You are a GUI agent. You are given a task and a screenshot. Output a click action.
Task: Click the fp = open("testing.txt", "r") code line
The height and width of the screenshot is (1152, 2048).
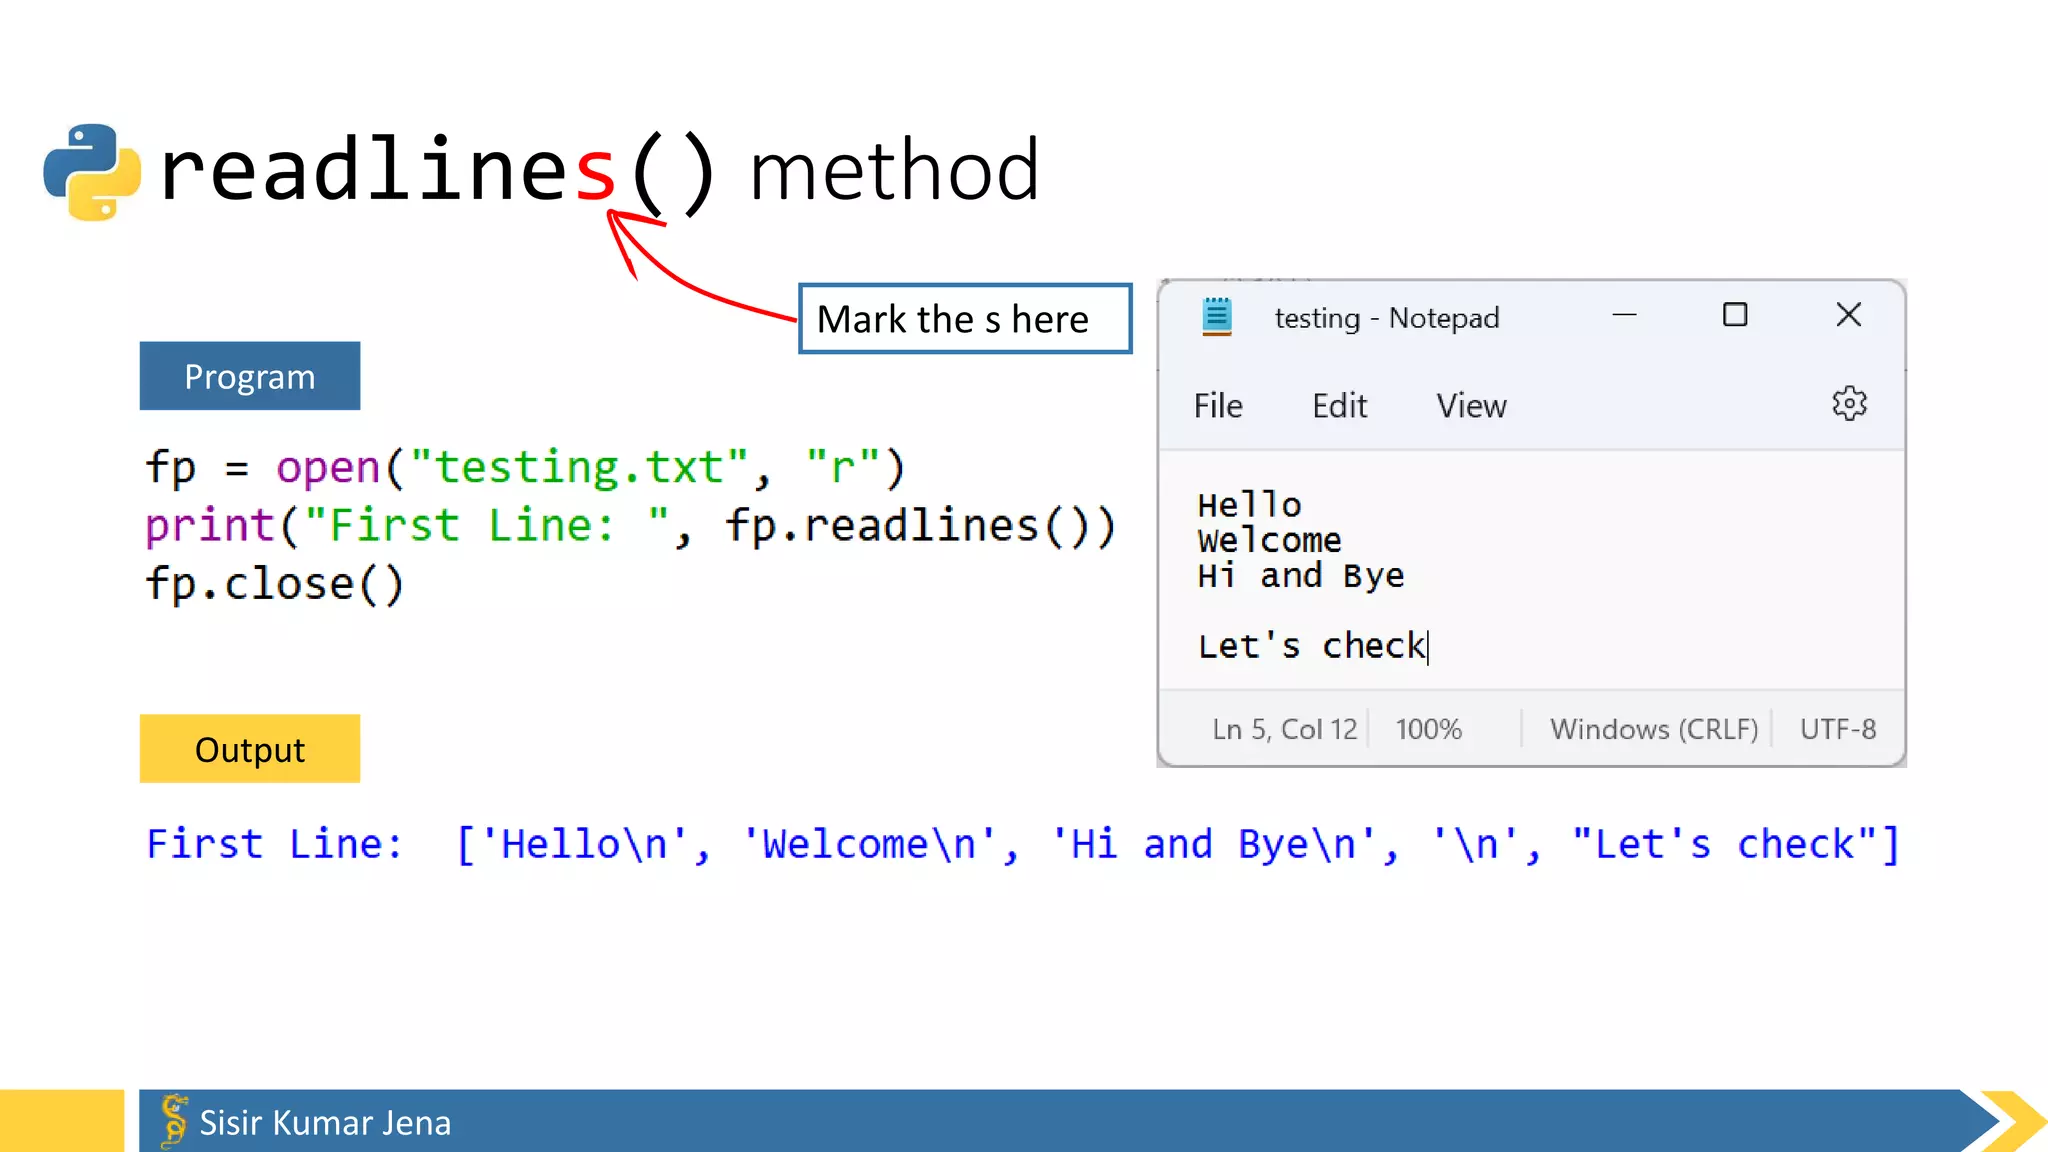click(x=526, y=468)
